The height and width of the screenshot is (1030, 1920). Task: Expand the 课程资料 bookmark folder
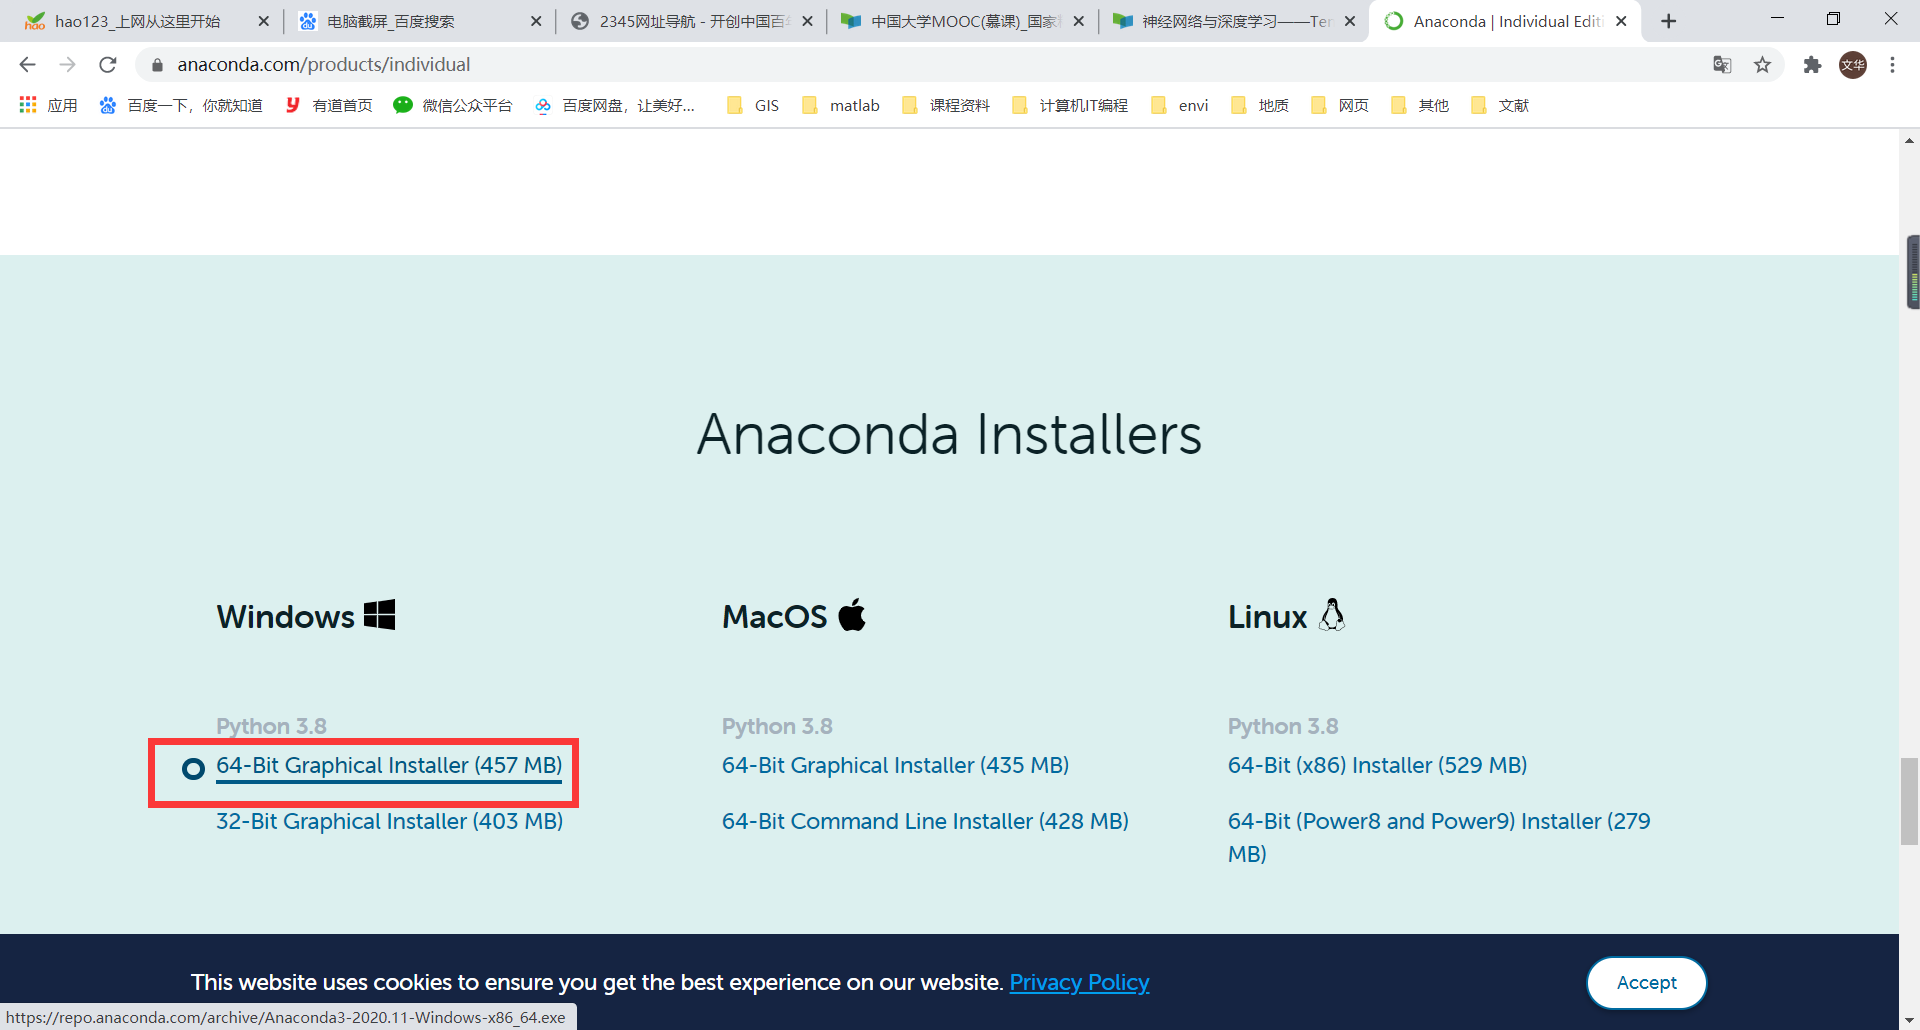click(x=946, y=105)
